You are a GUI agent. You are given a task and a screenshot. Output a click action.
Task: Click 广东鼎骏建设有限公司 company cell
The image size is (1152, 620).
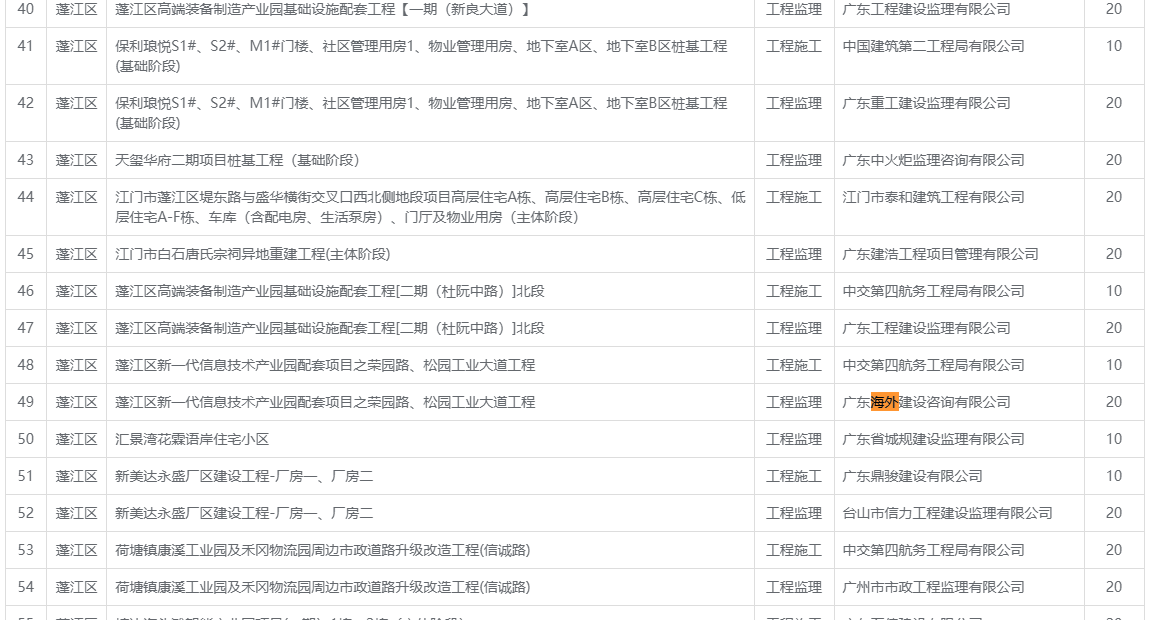(x=912, y=476)
